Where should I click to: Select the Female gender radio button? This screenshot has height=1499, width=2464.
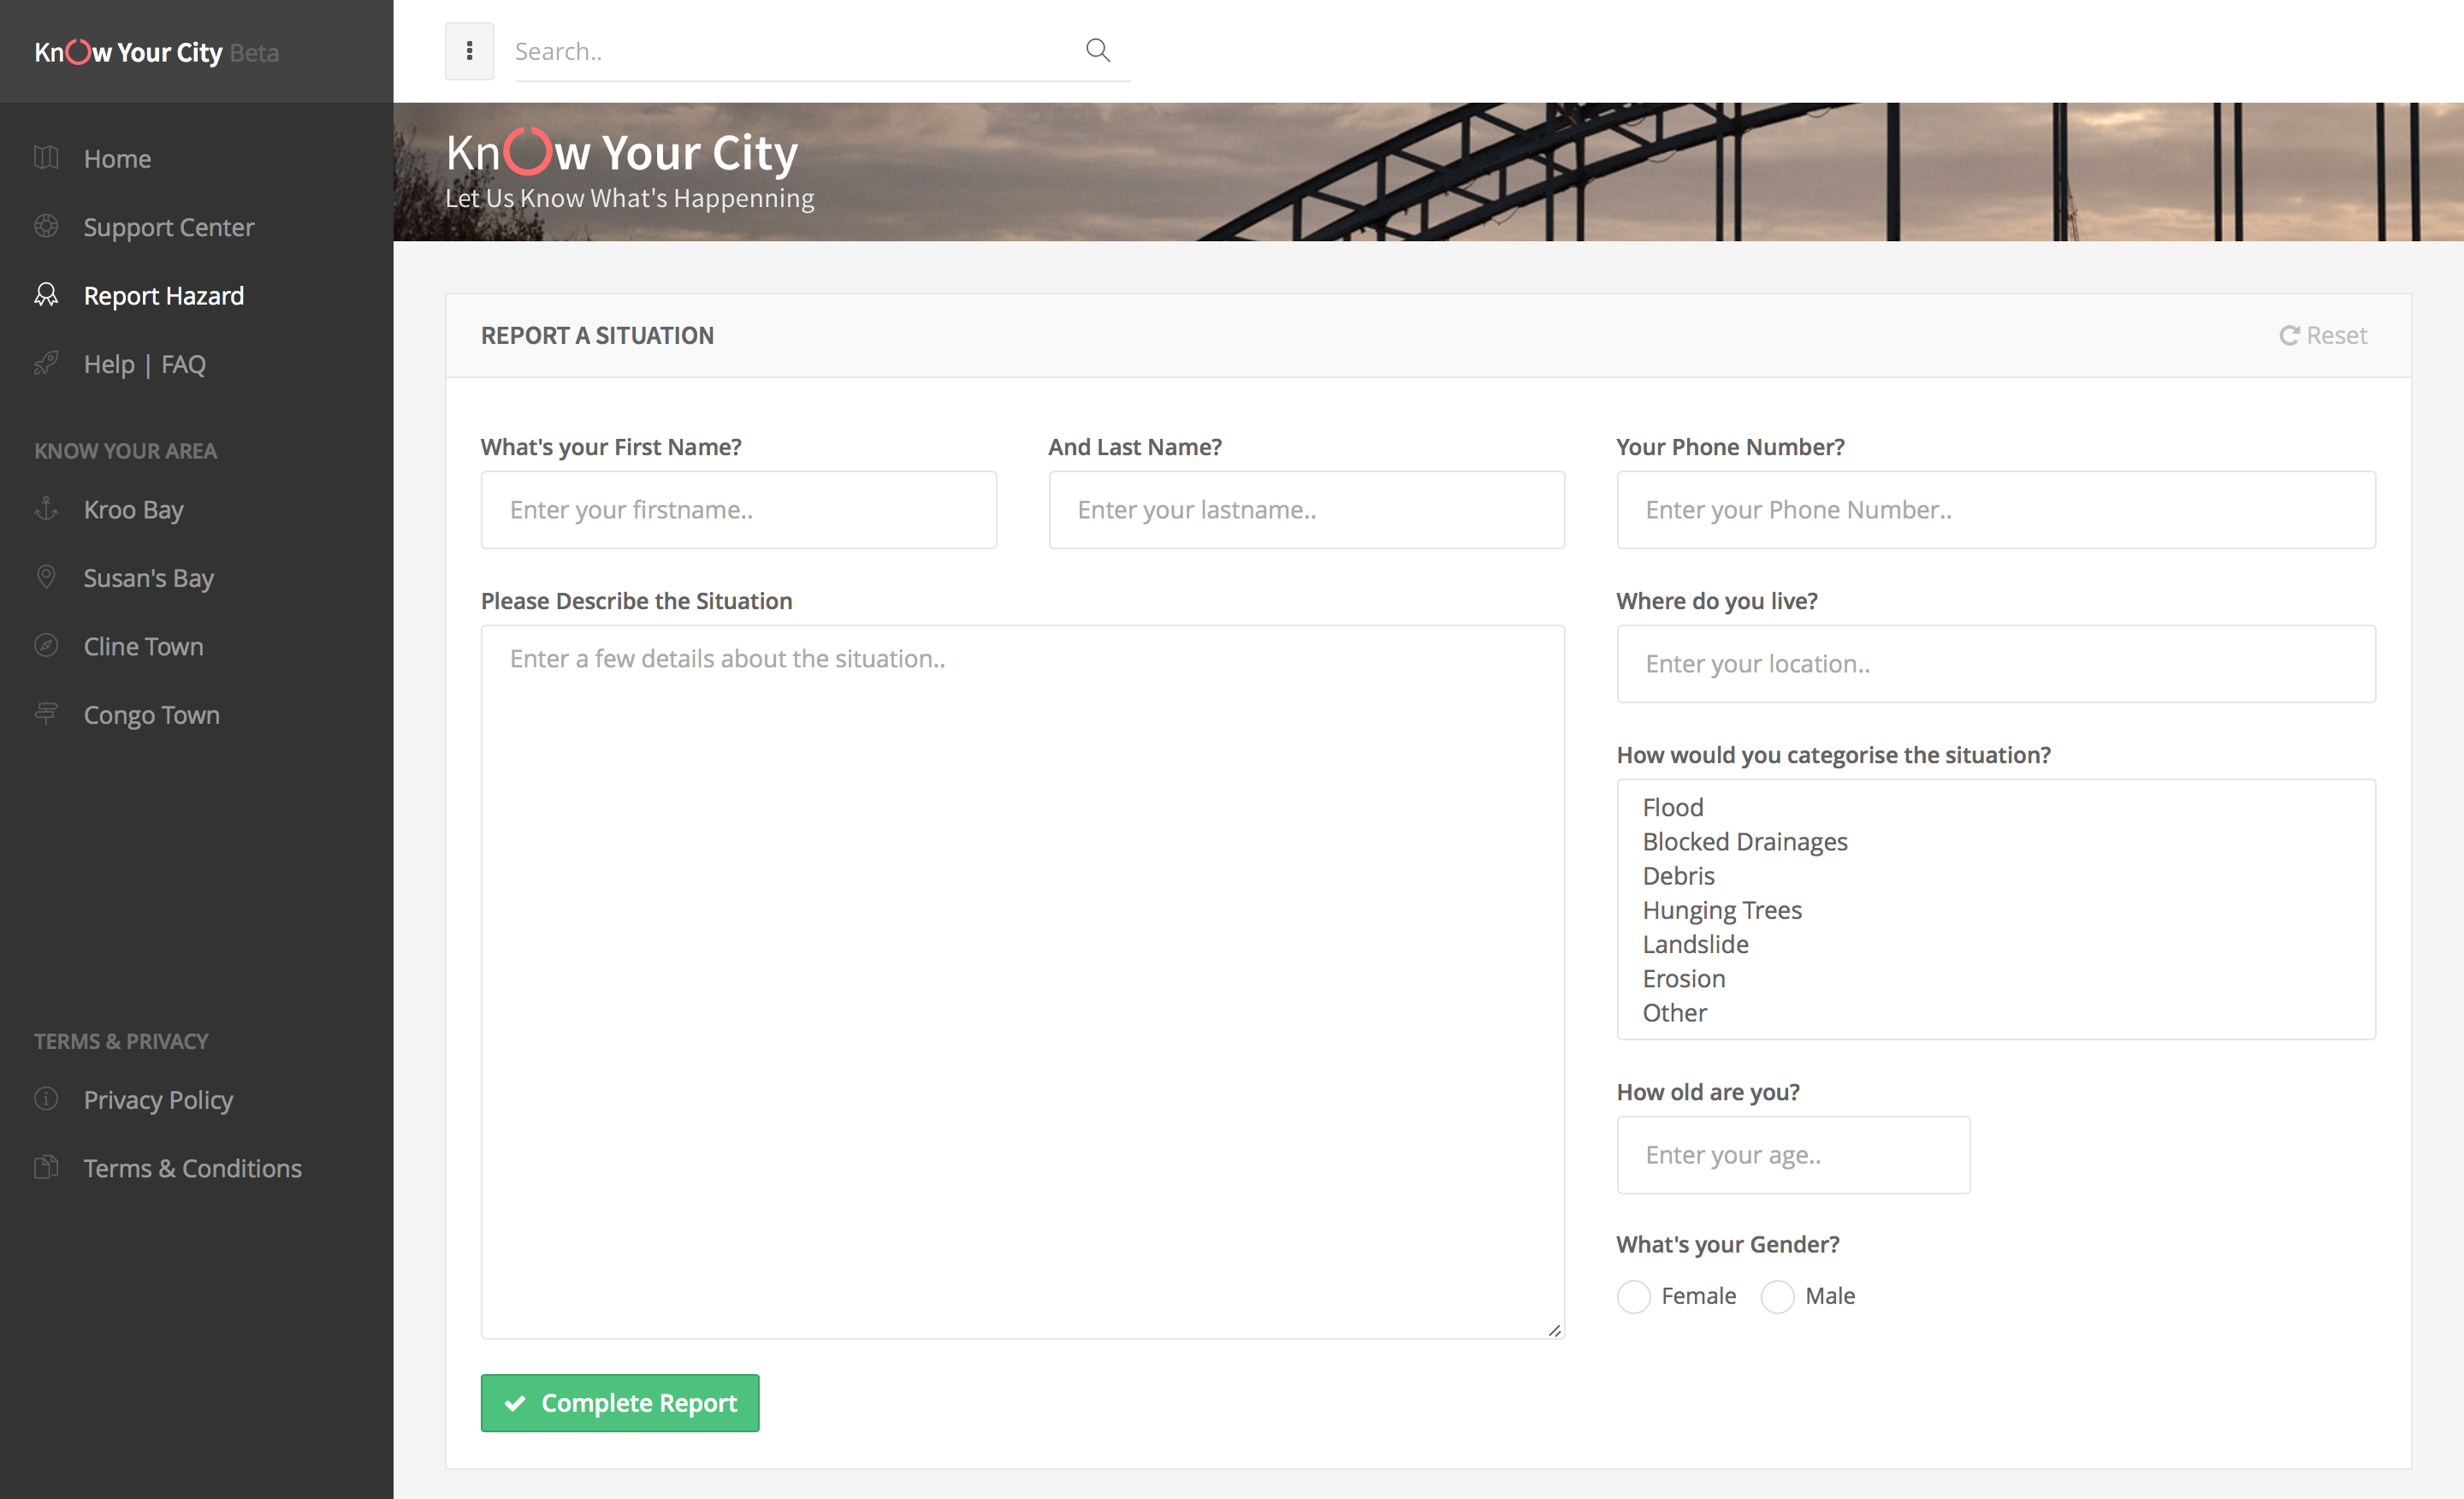[1633, 1296]
